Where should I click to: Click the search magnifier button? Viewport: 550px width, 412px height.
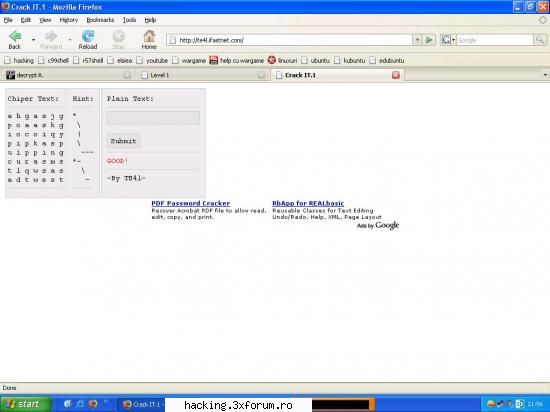[x=539, y=40]
